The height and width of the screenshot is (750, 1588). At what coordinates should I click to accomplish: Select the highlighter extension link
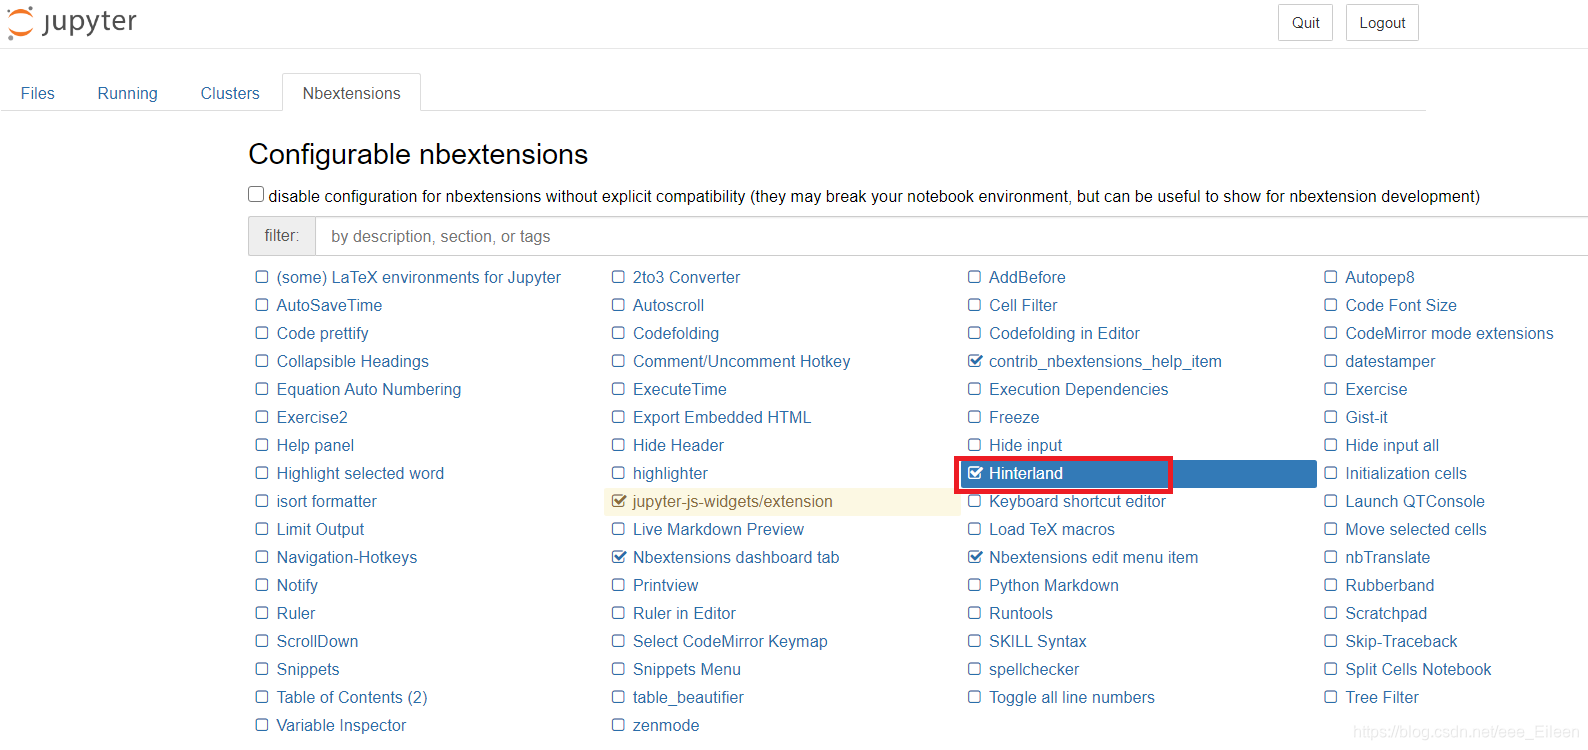(670, 473)
